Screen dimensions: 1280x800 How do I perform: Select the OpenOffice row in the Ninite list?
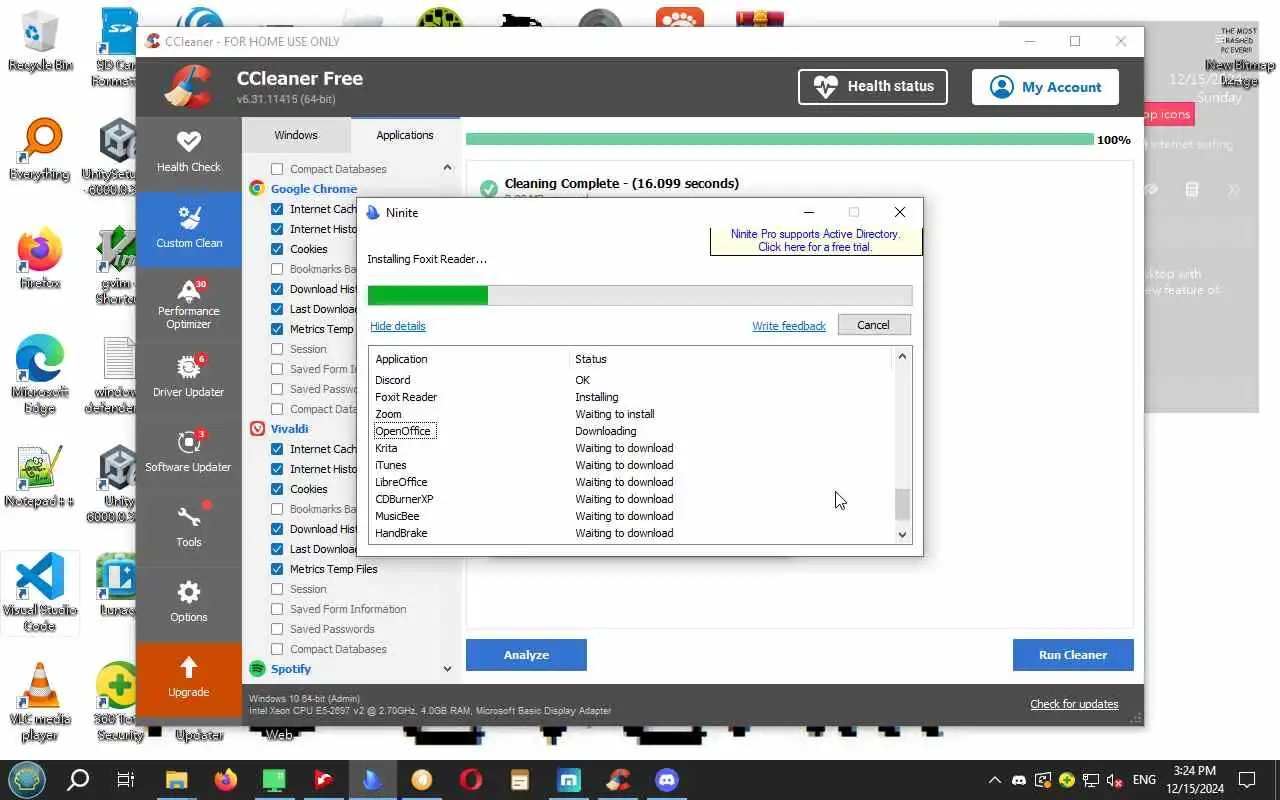tap(404, 431)
